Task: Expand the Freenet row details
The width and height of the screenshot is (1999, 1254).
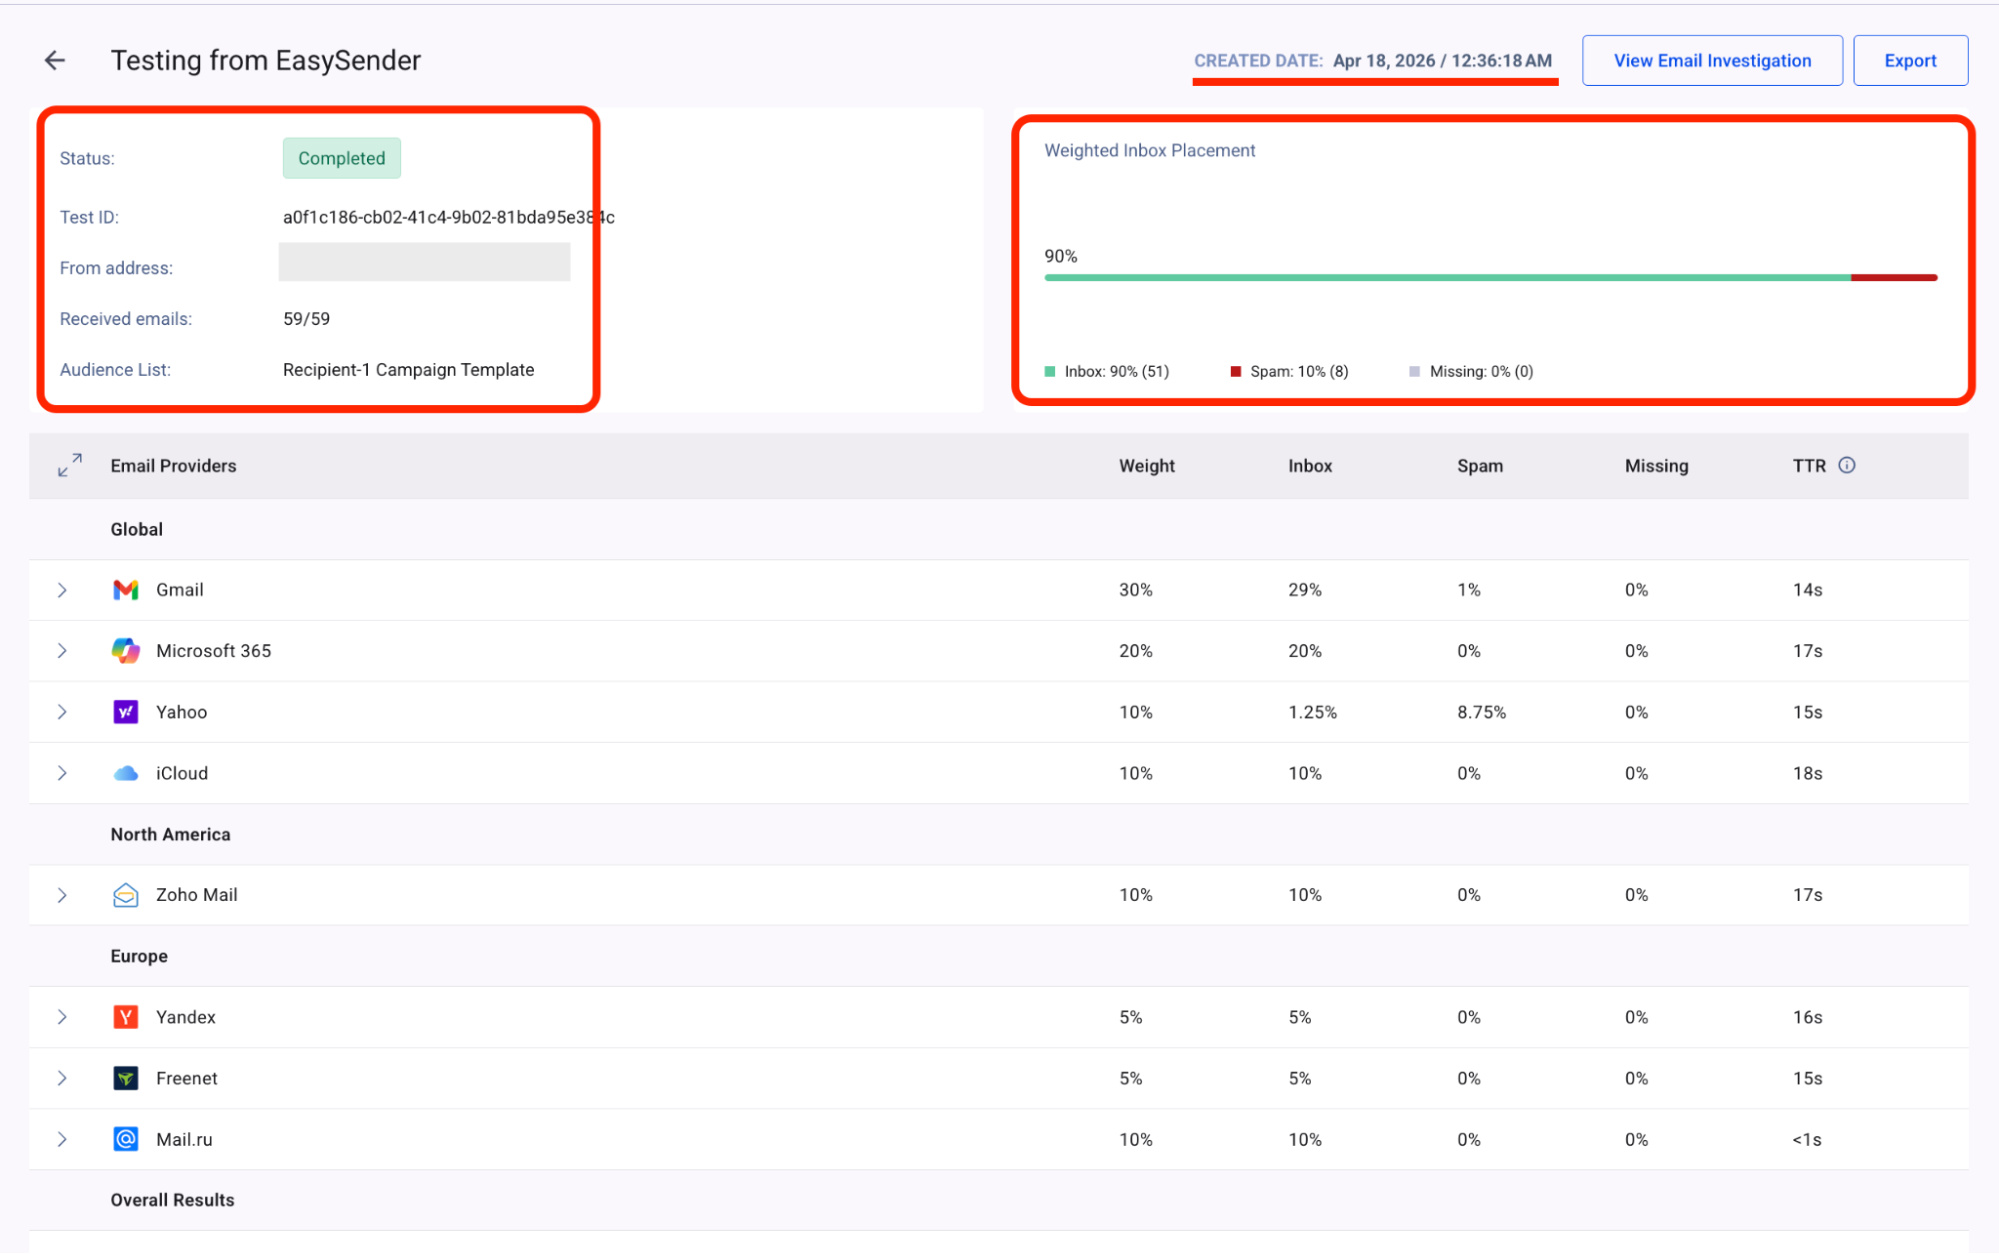Action: pyautogui.click(x=62, y=1078)
